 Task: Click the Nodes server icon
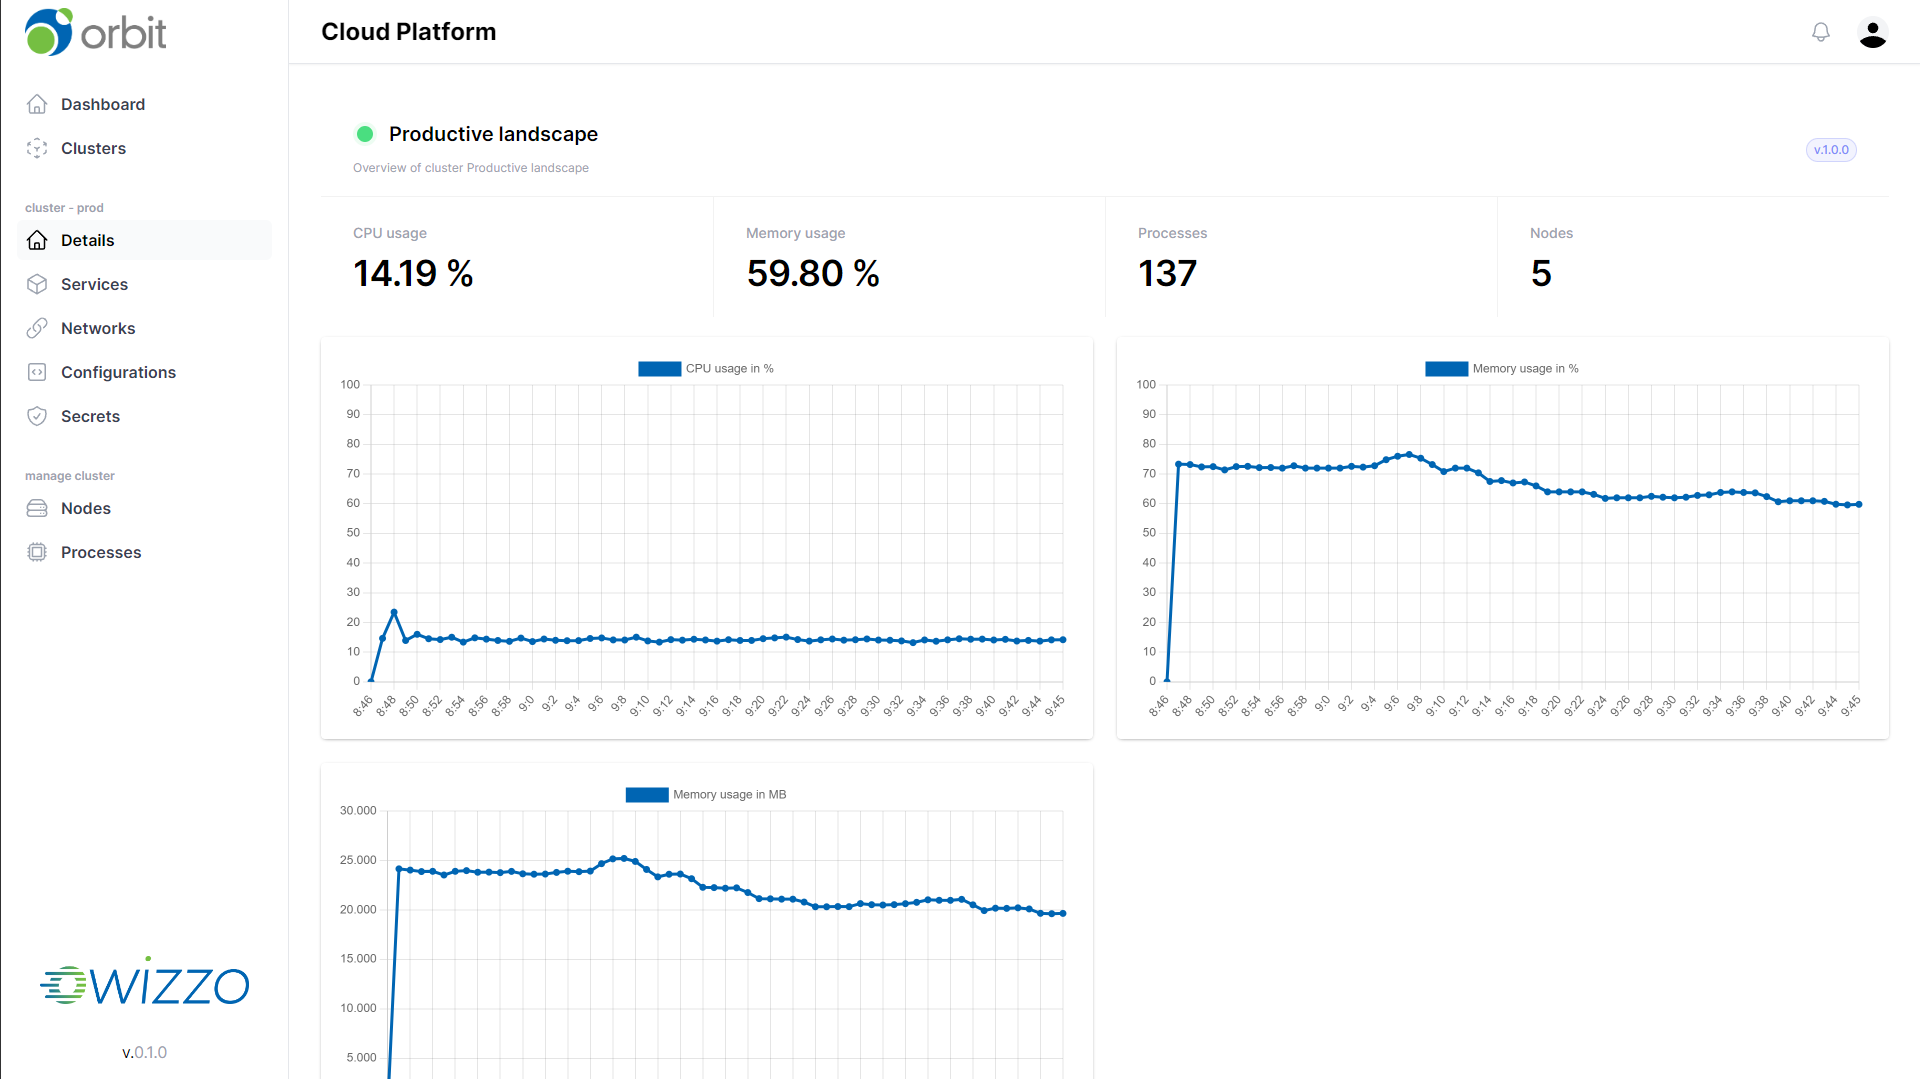[x=37, y=508]
